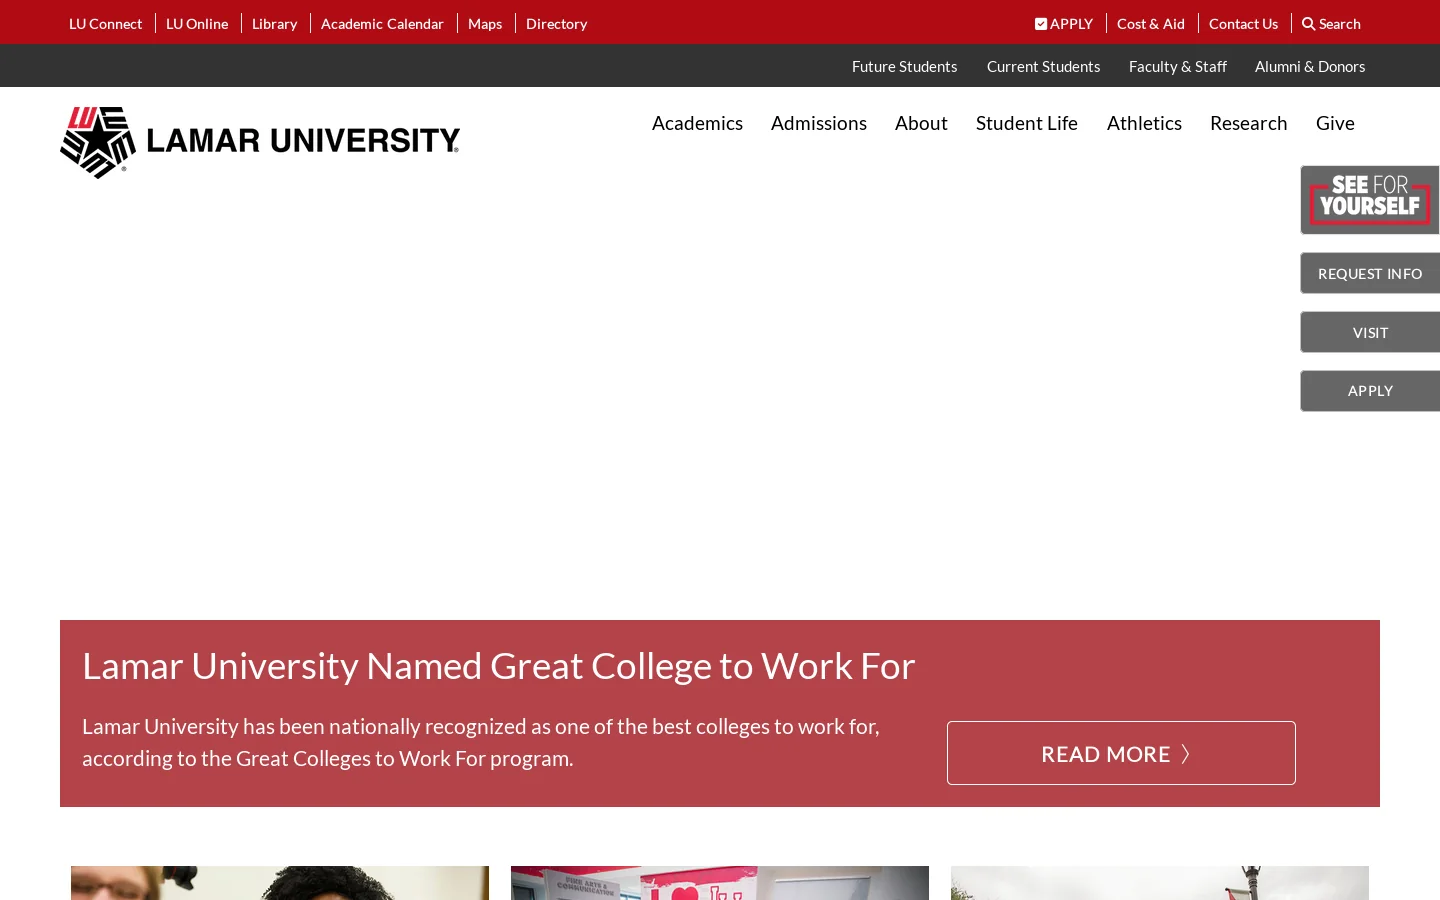Click the Great College to Work For headline
The image size is (1440, 900).
[x=499, y=666]
